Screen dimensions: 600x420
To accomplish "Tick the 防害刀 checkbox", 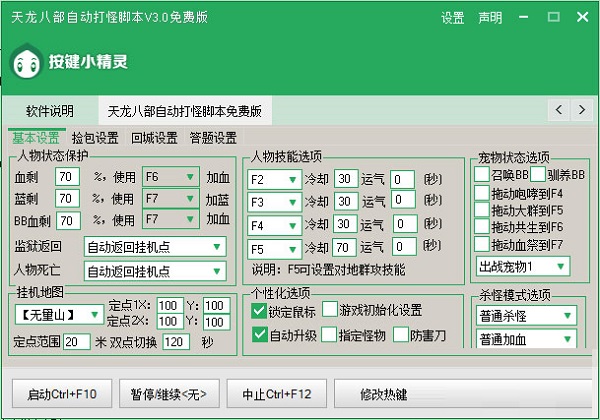I will 400,335.
